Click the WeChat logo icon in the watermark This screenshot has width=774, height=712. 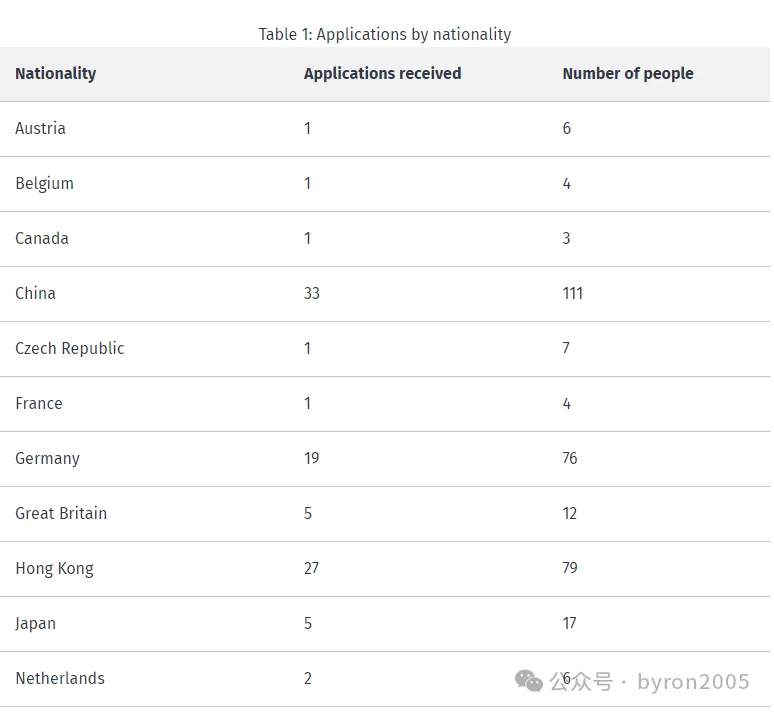[529, 681]
